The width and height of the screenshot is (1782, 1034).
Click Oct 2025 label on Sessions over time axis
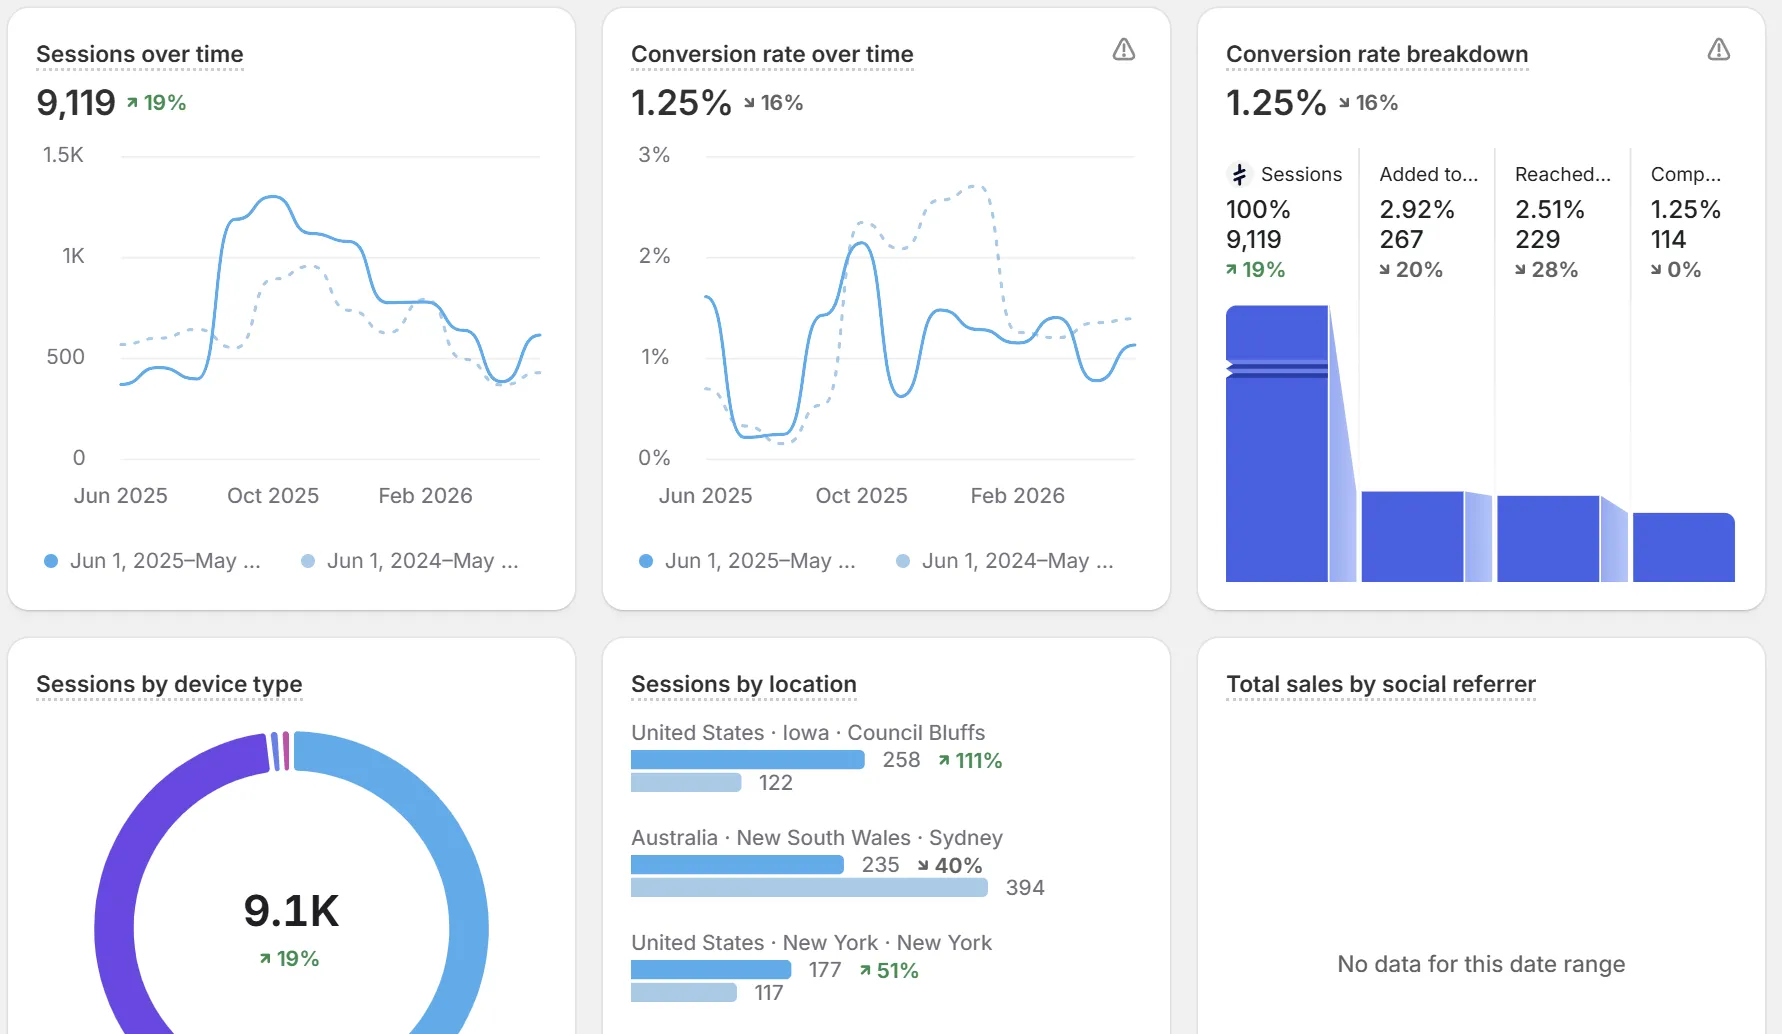pyautogui.click(x=273, y=496)
